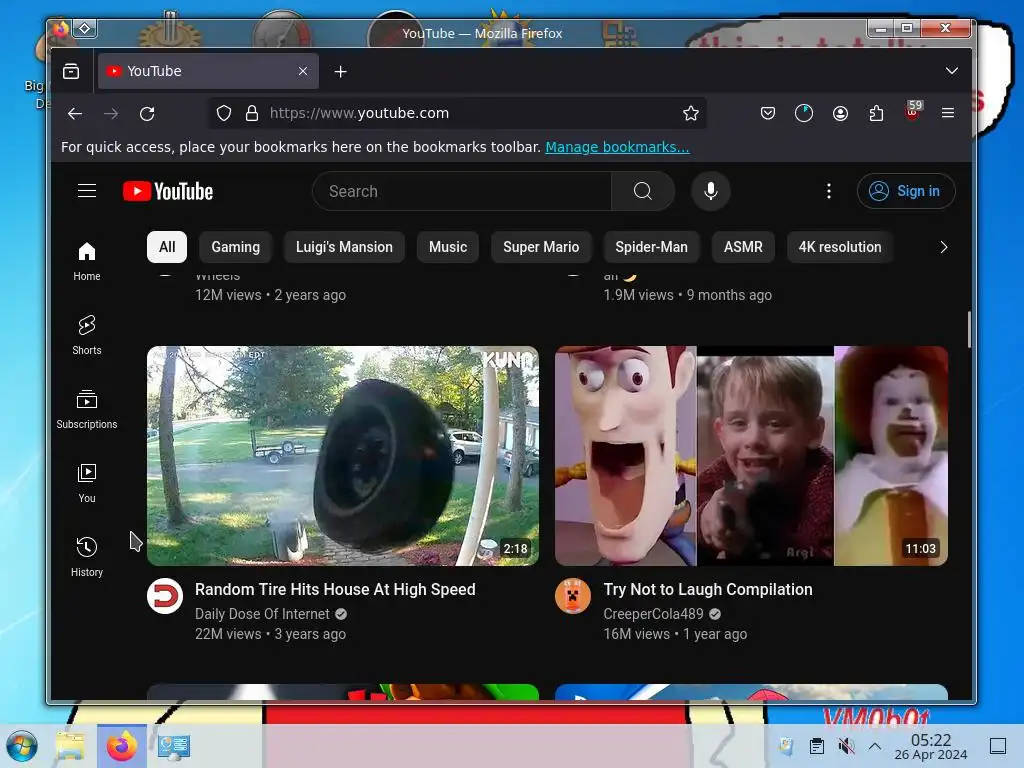Click the Firefox URL address bar
1024x768 pixels.
tap(457, 113)
